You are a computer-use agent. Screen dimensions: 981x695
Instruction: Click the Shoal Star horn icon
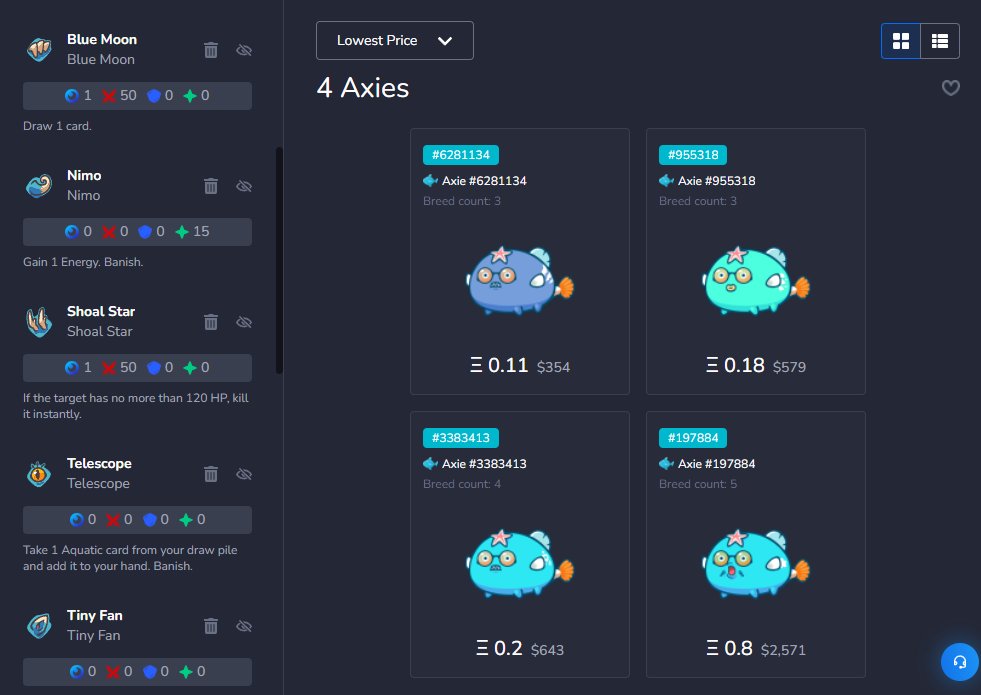(x=39, y=322)
